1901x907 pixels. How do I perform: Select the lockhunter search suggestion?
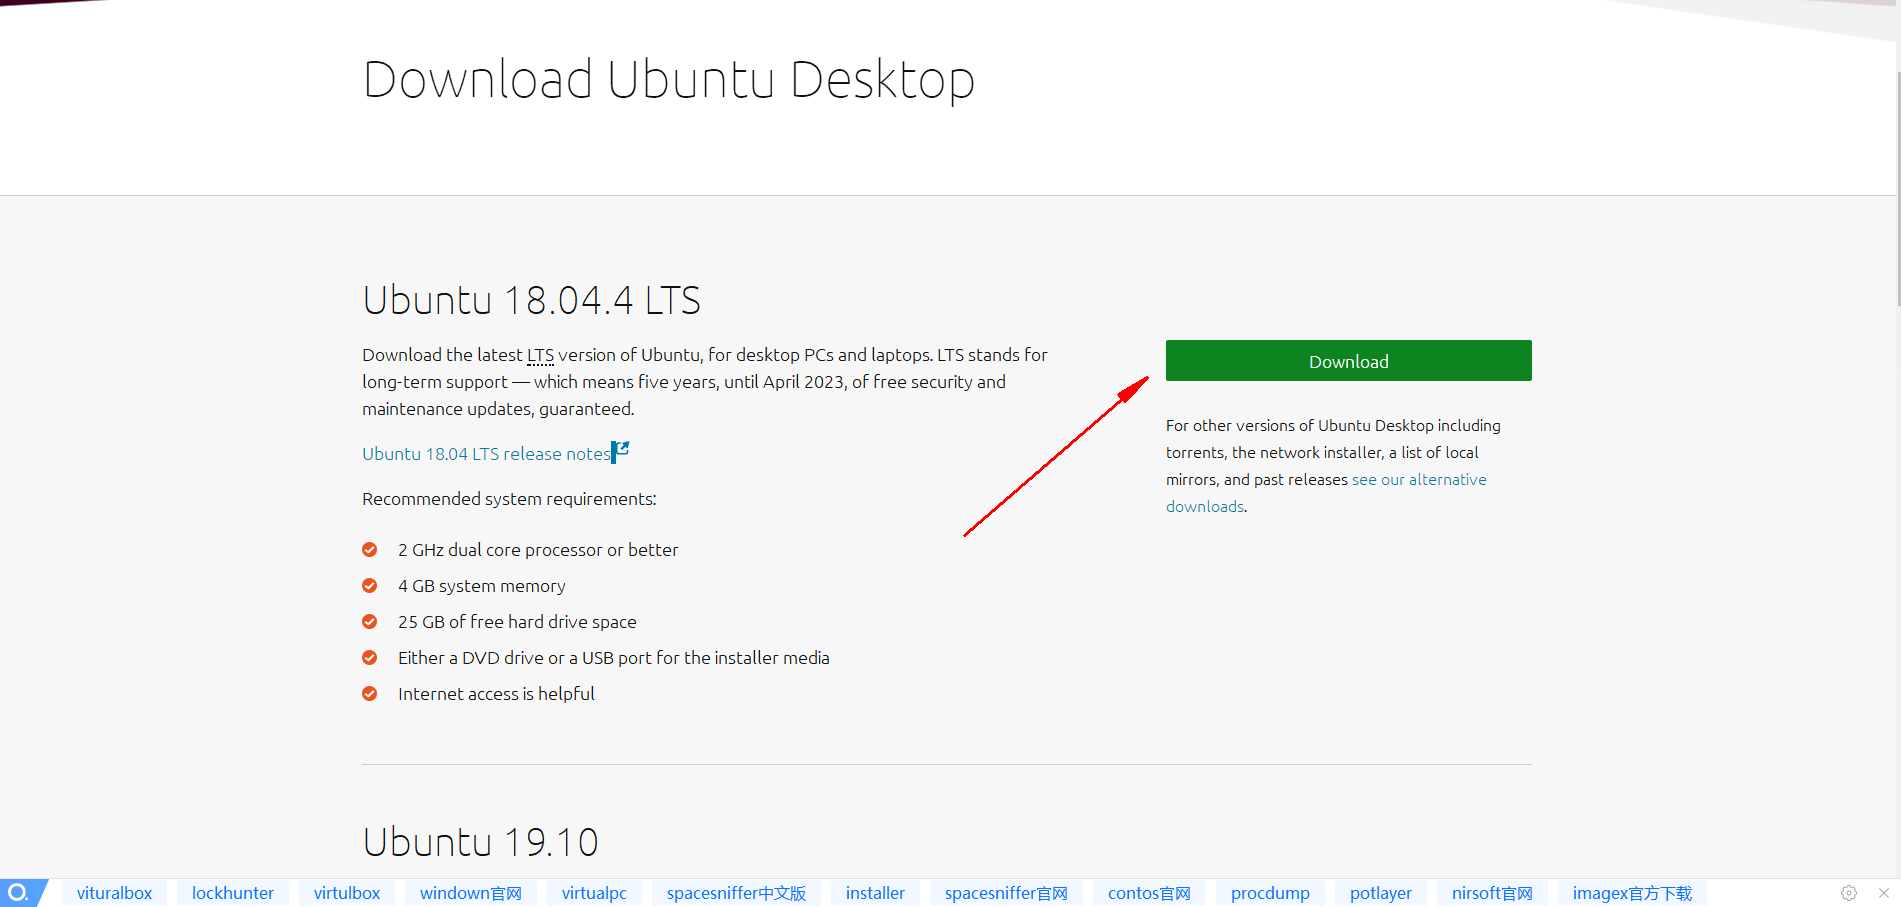(x=233, y=893)
